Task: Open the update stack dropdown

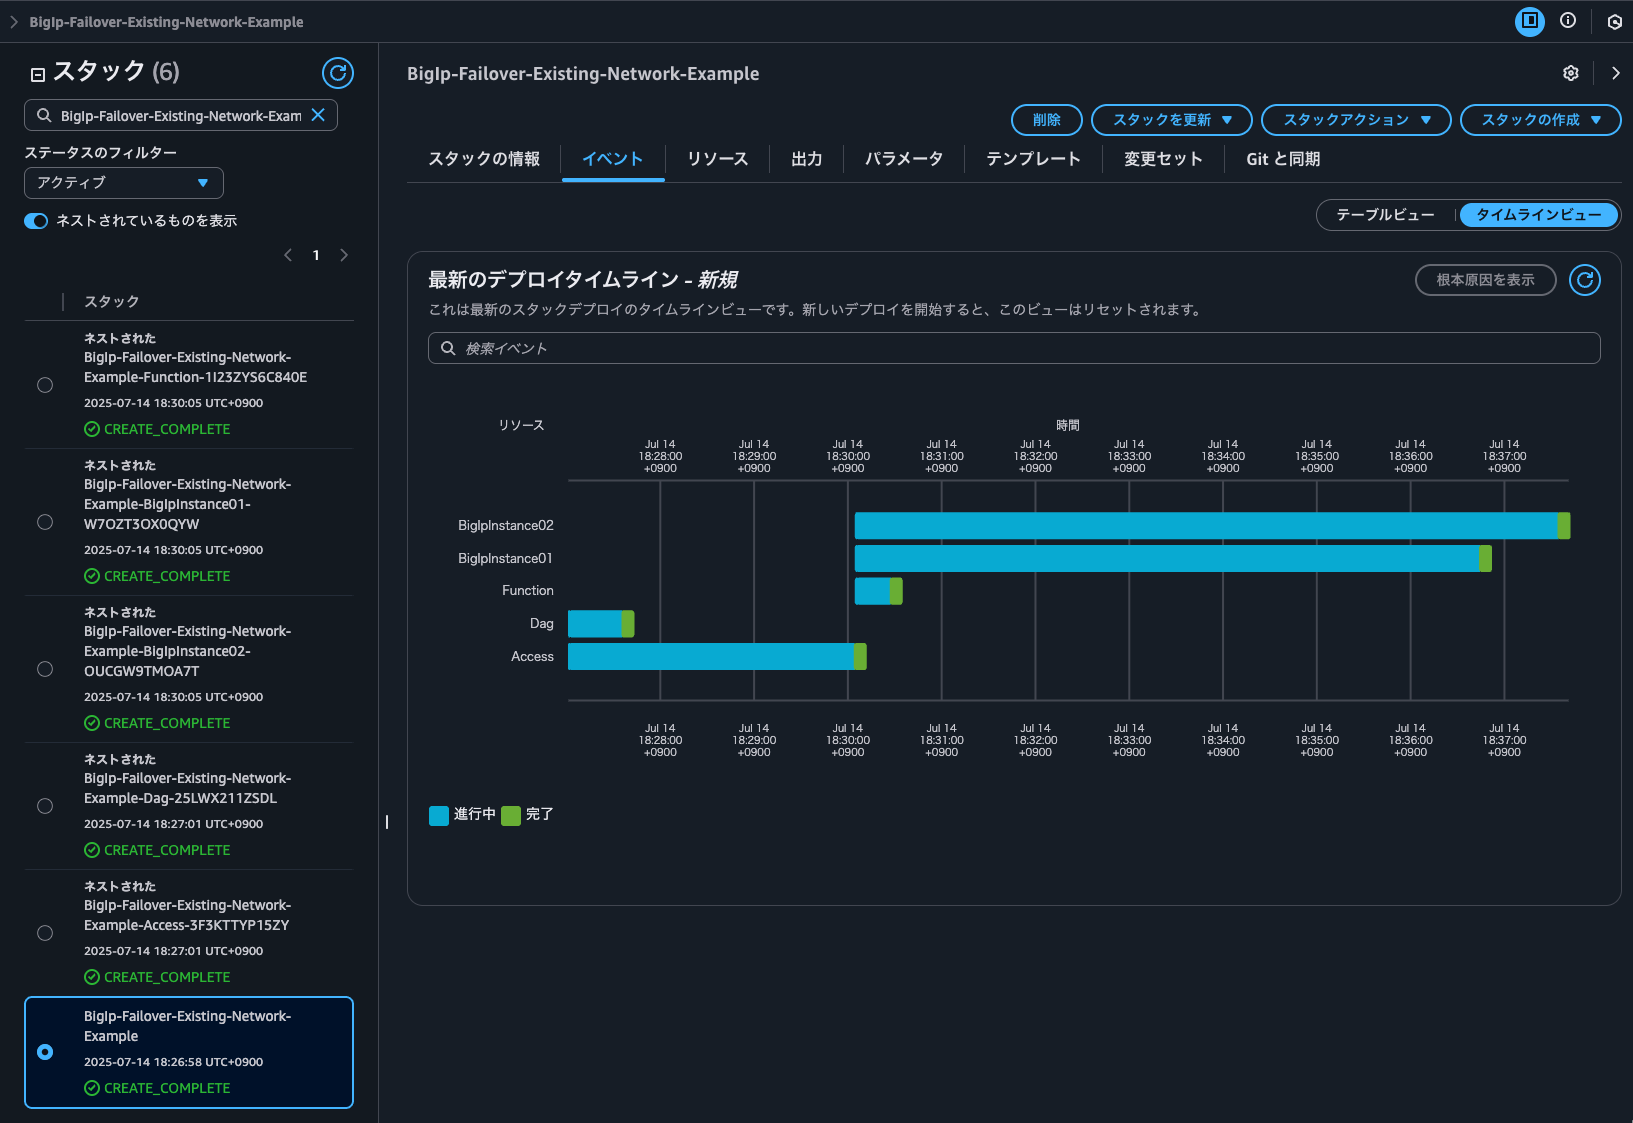Action: coord(1172,120)
